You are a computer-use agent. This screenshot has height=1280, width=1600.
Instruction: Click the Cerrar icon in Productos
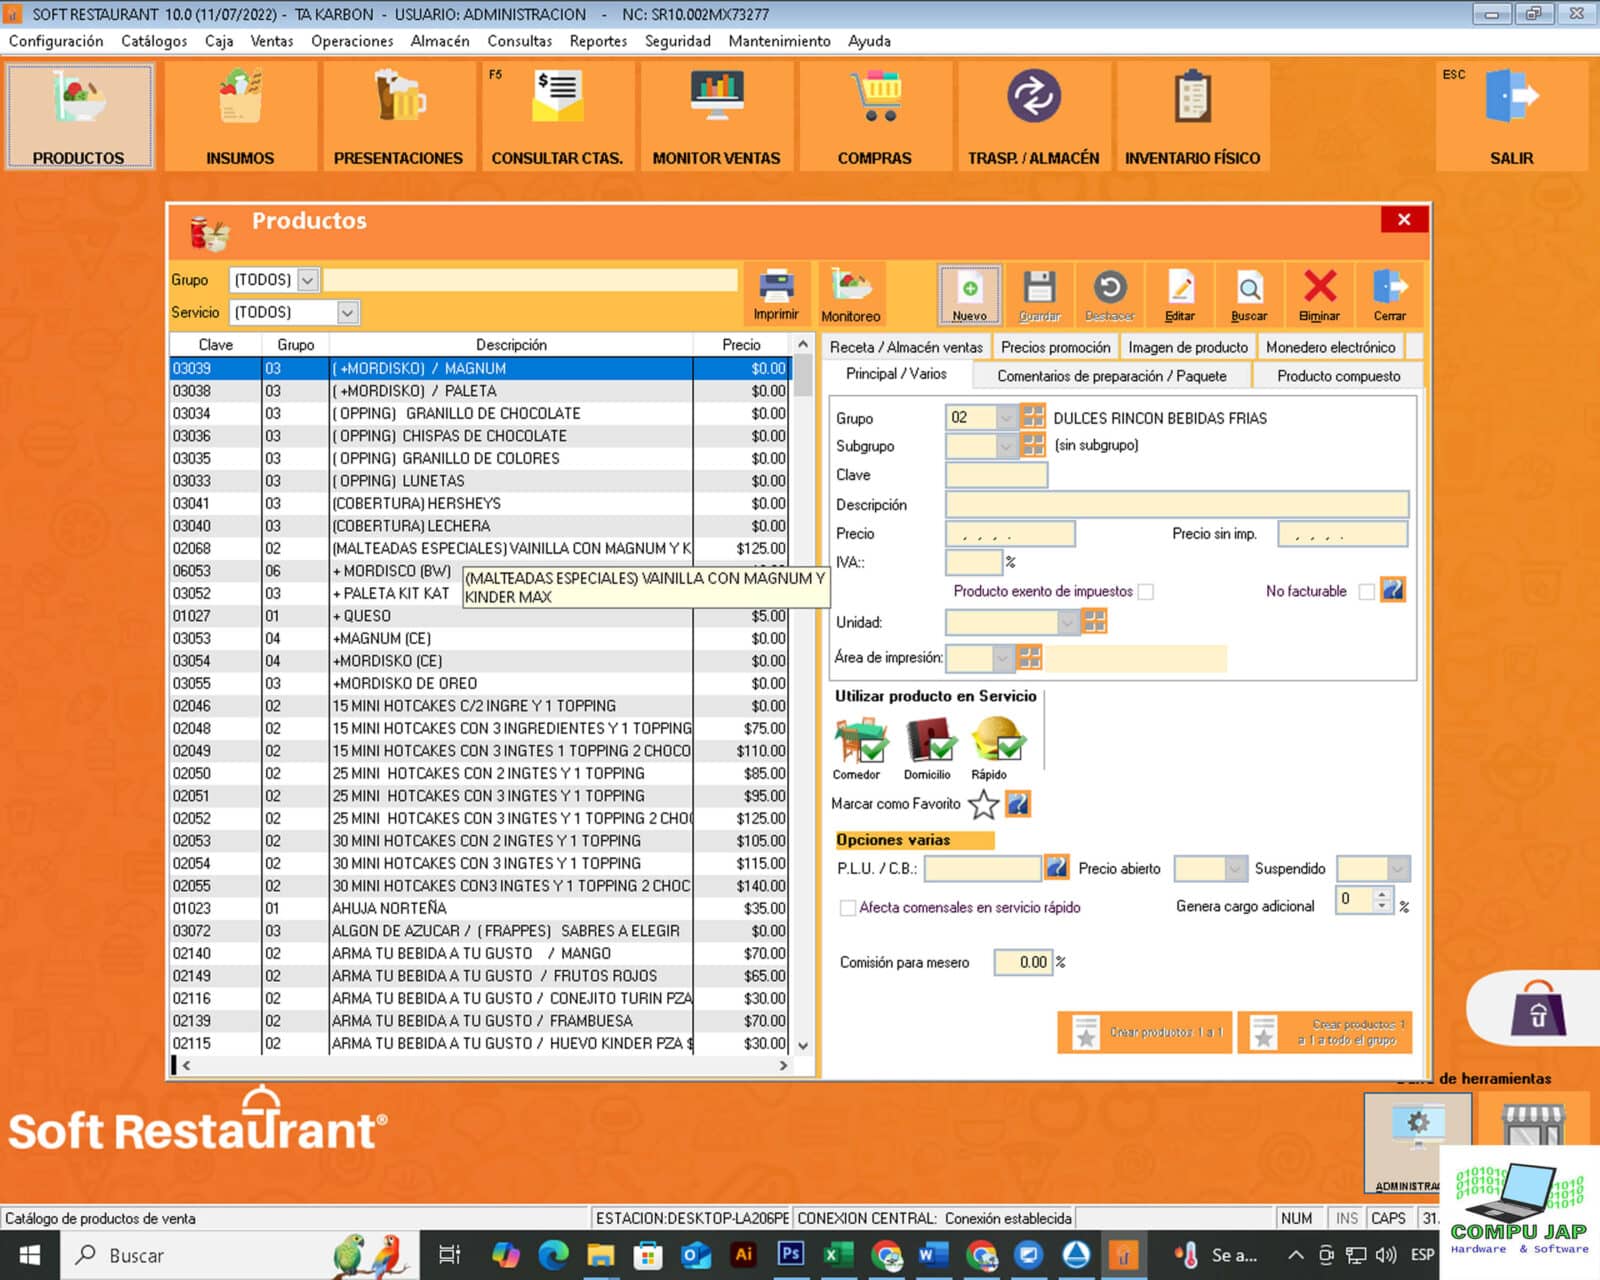pyautogui.click(x=1389, y=295)
